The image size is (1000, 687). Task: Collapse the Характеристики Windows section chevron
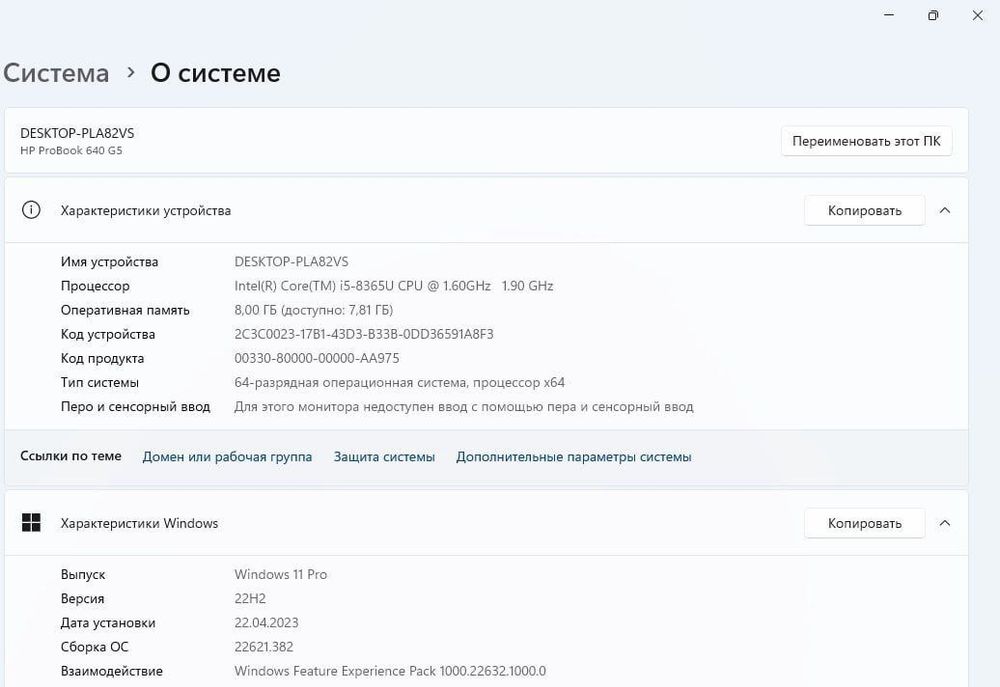945,522
